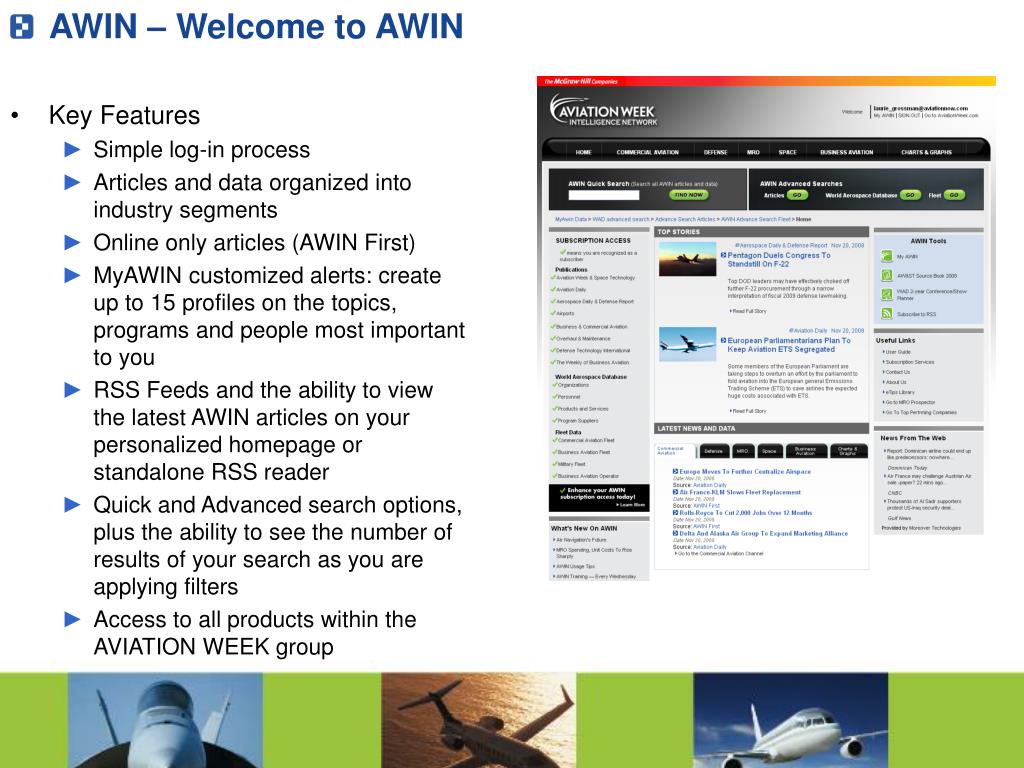This screenshot has width=1024, height=768.
Task: Click the SIGN OUT link
Action: click(x=909, y=115)
